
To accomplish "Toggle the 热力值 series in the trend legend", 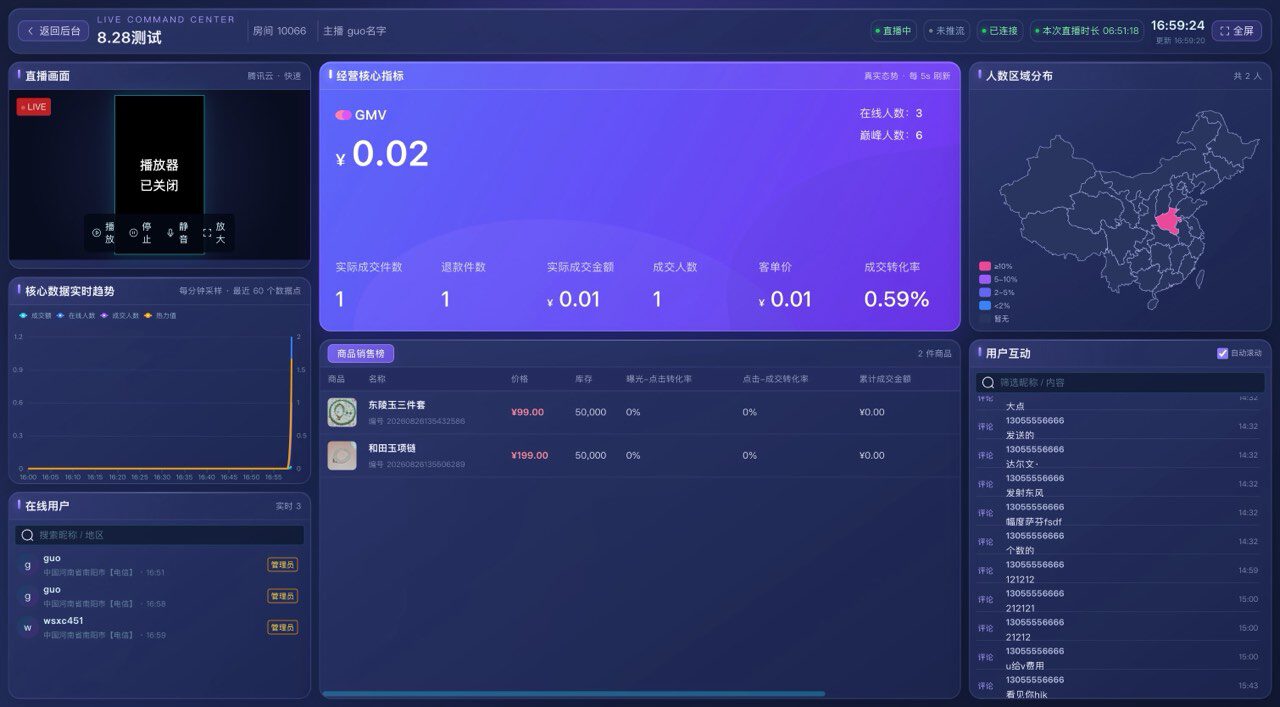I will coord(160,315).
